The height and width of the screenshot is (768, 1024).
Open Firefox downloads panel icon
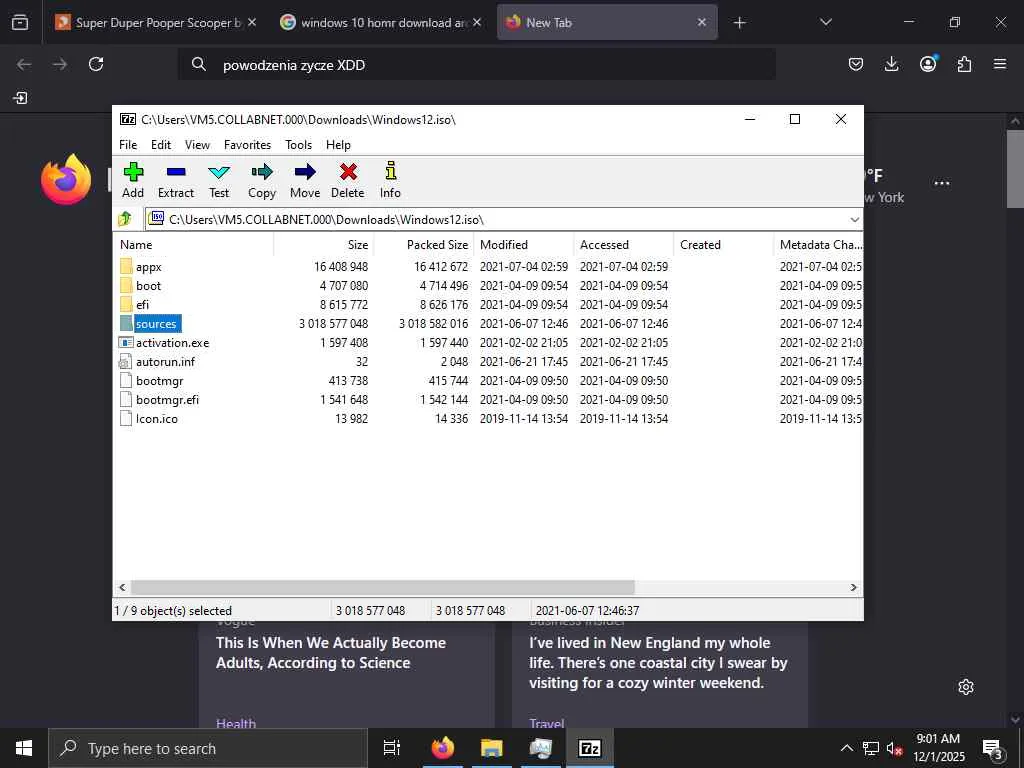click(x=891, y=64)
